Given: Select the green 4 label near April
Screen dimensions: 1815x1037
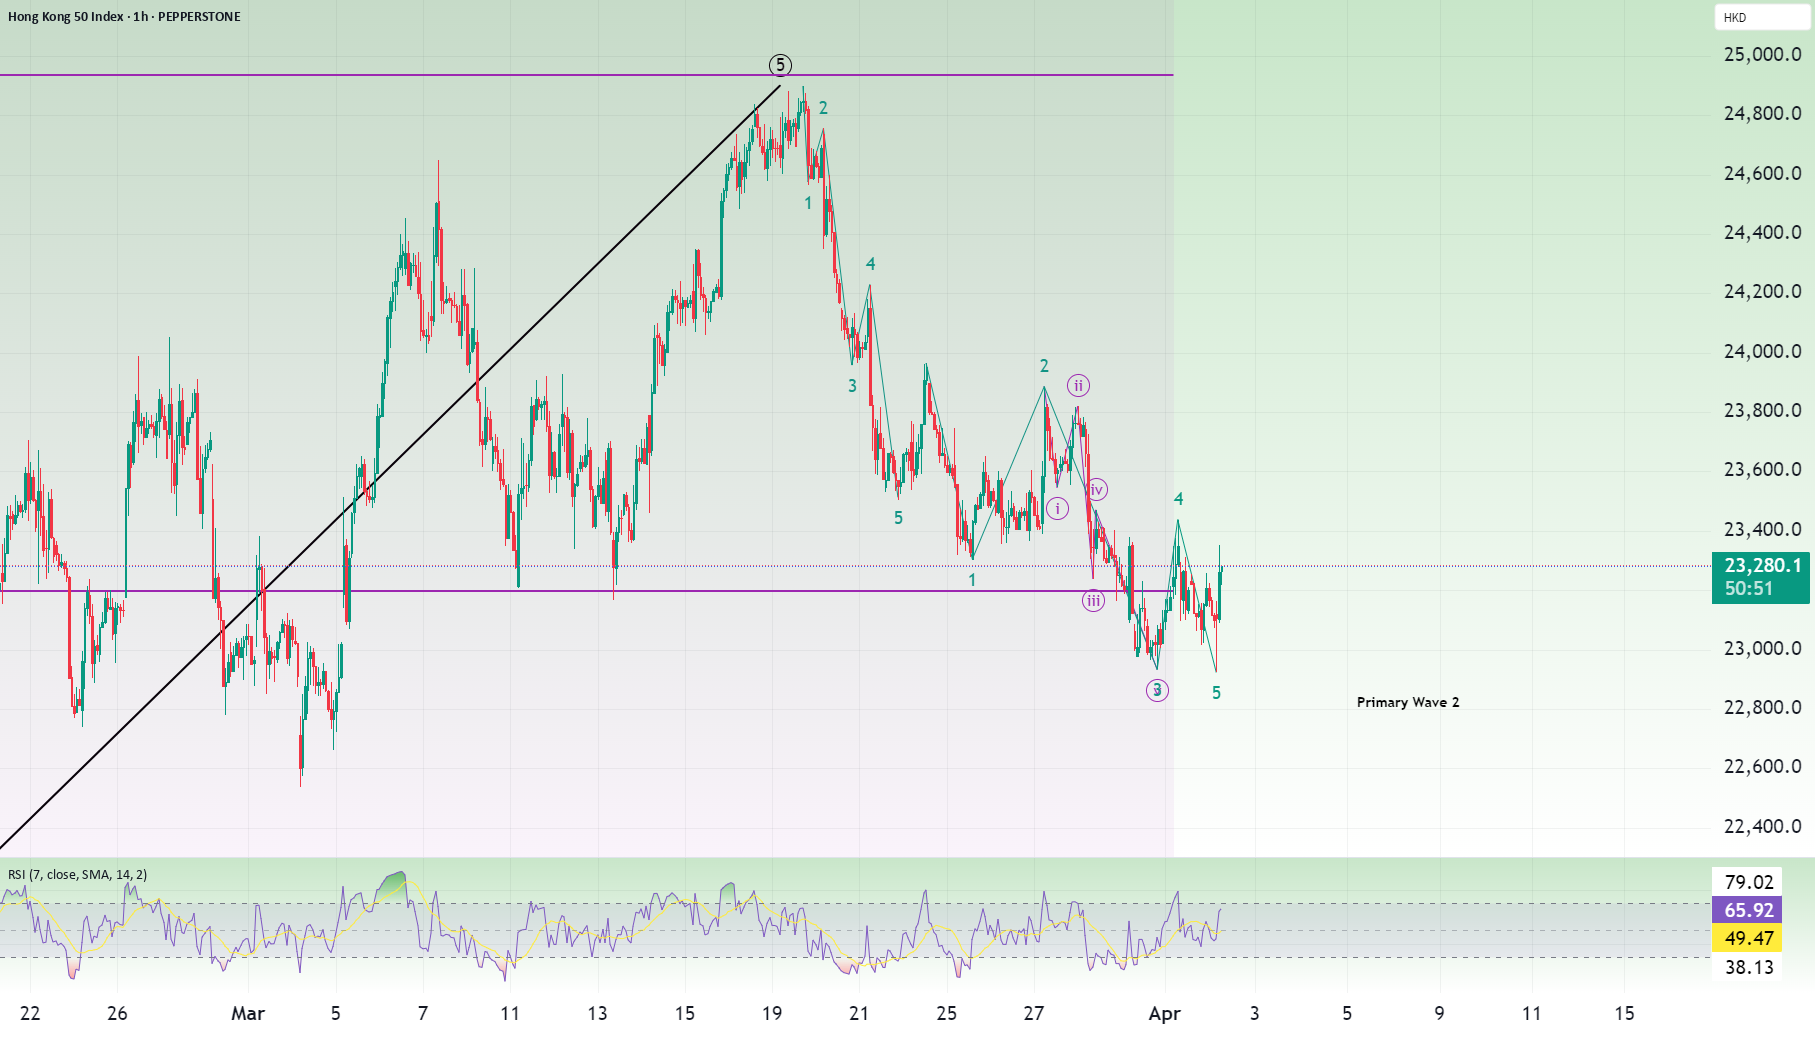Looking at the screenshot, I should pyautogui.click(x=1178, y=498).
